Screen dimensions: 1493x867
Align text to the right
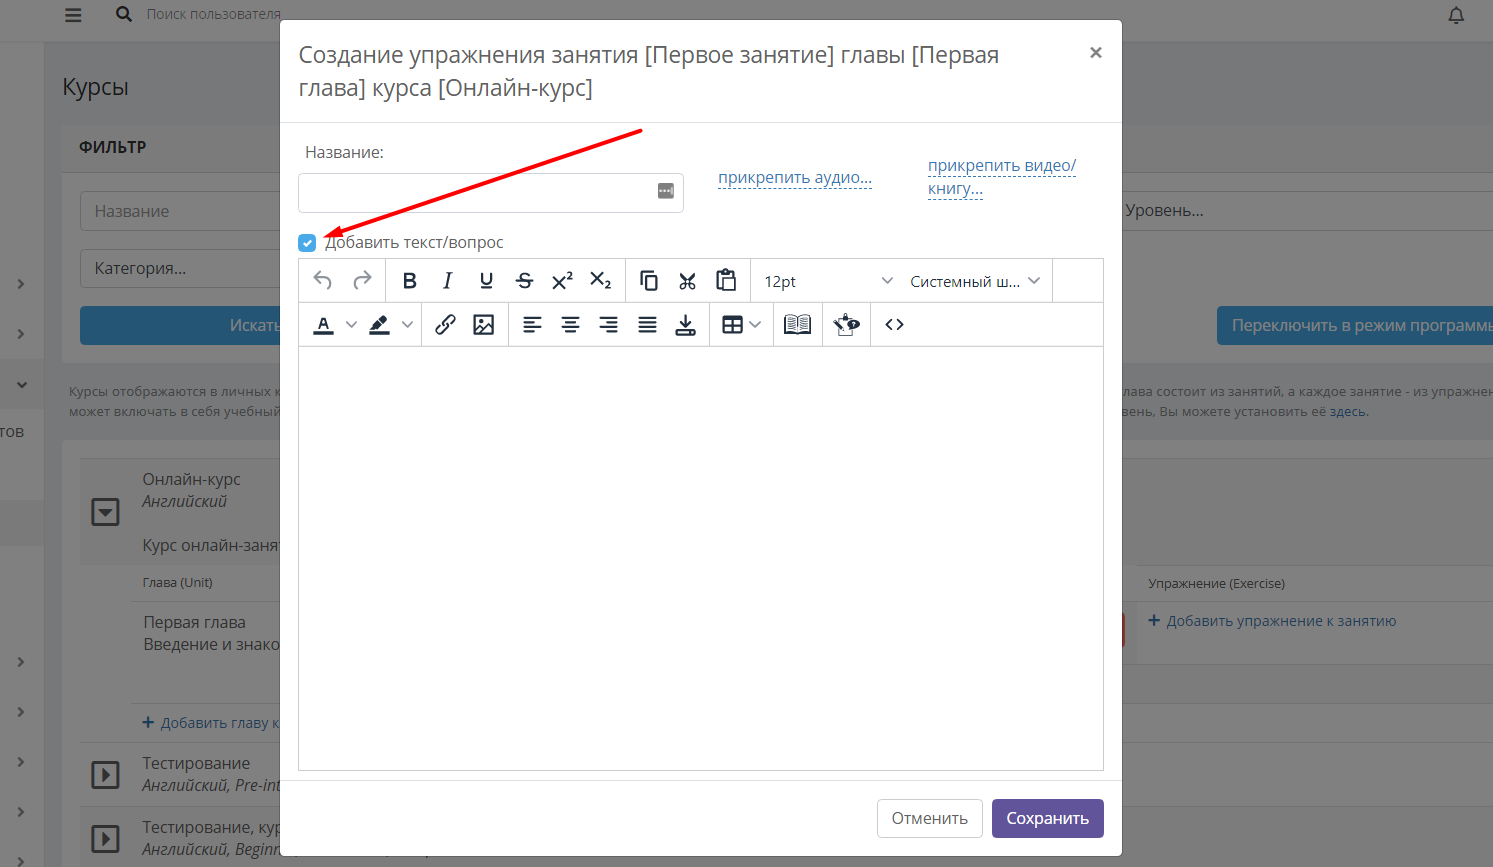tap(608, 325)
